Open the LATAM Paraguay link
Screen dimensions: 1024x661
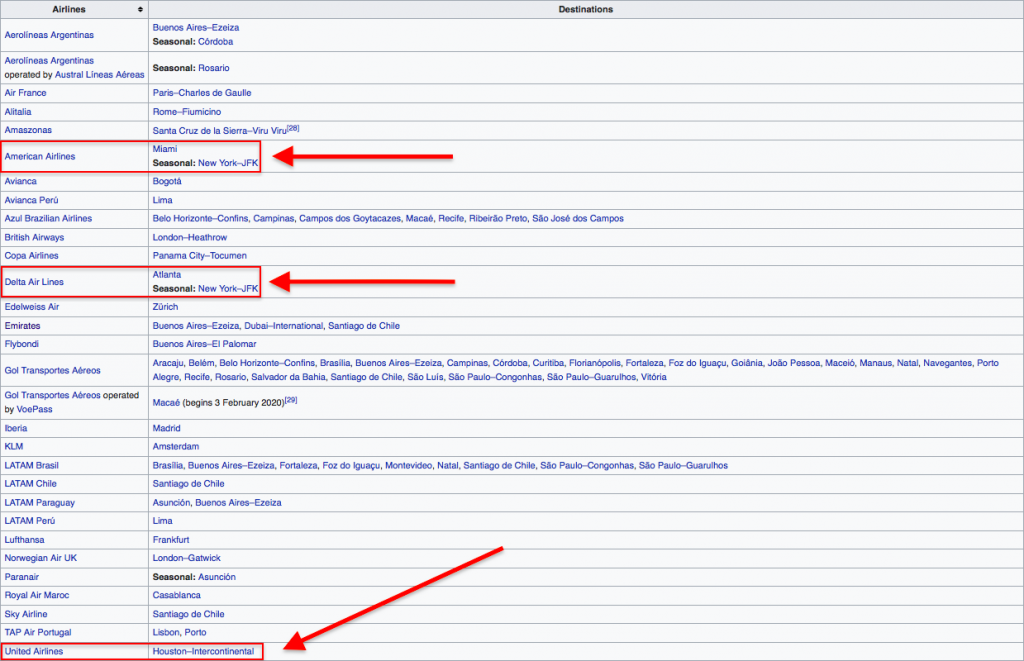(40, 502)
